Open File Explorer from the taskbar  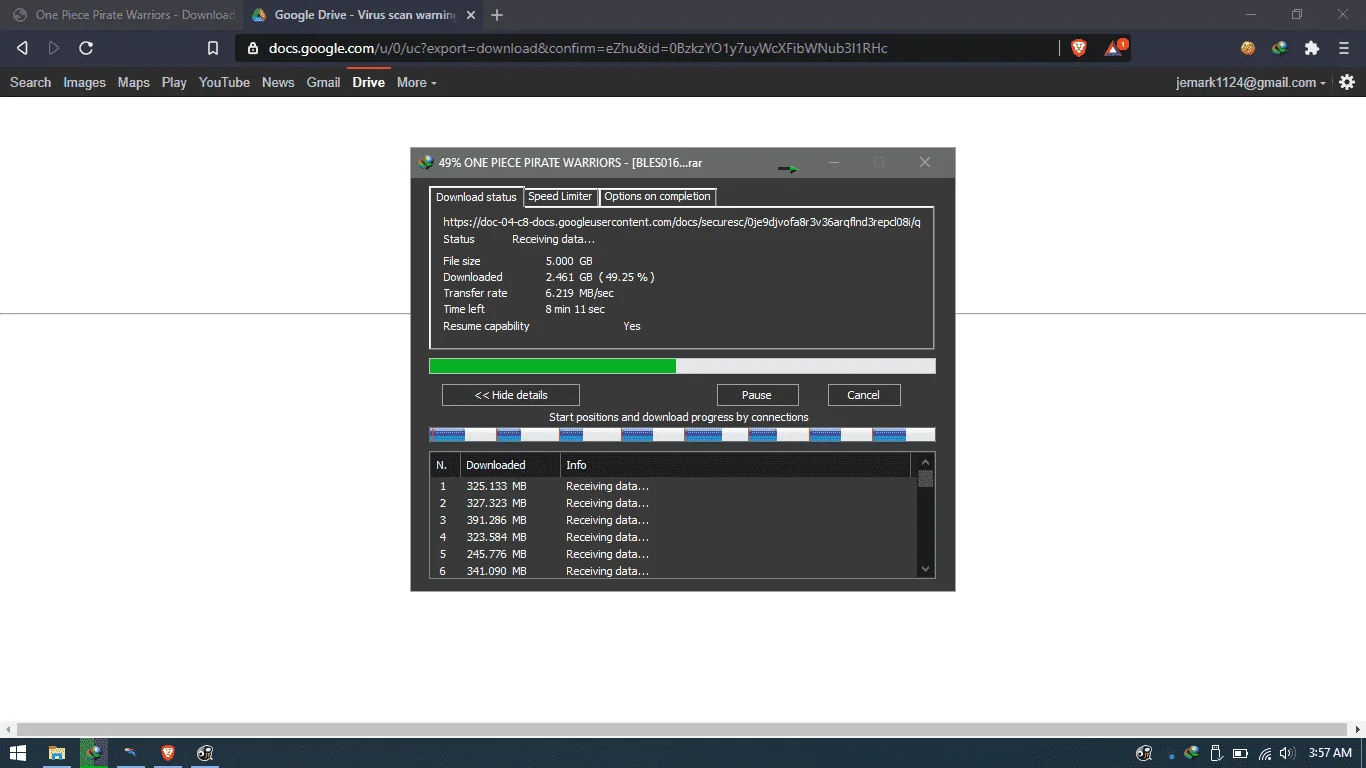(57, 753)
